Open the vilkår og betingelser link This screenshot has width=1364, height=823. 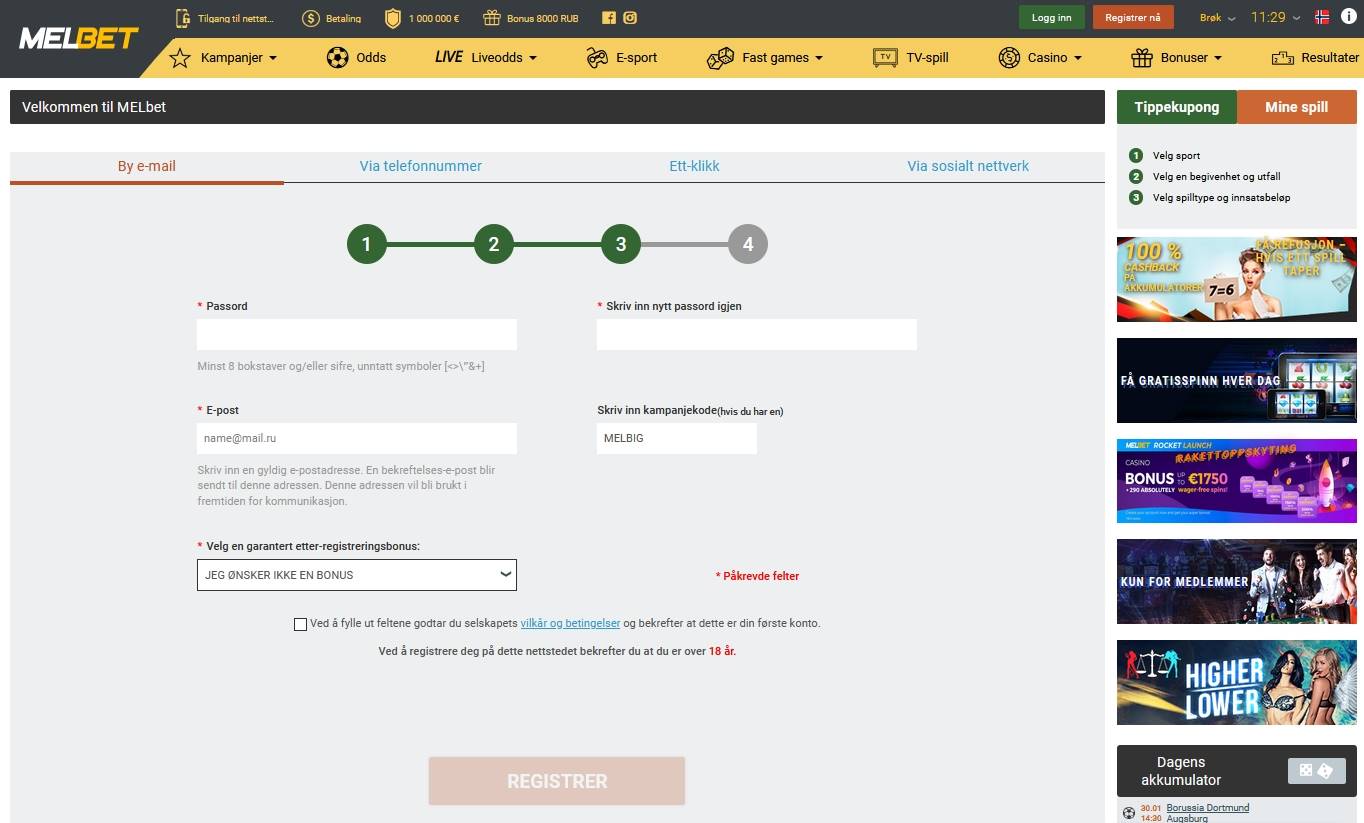click(x=570, y=623)
